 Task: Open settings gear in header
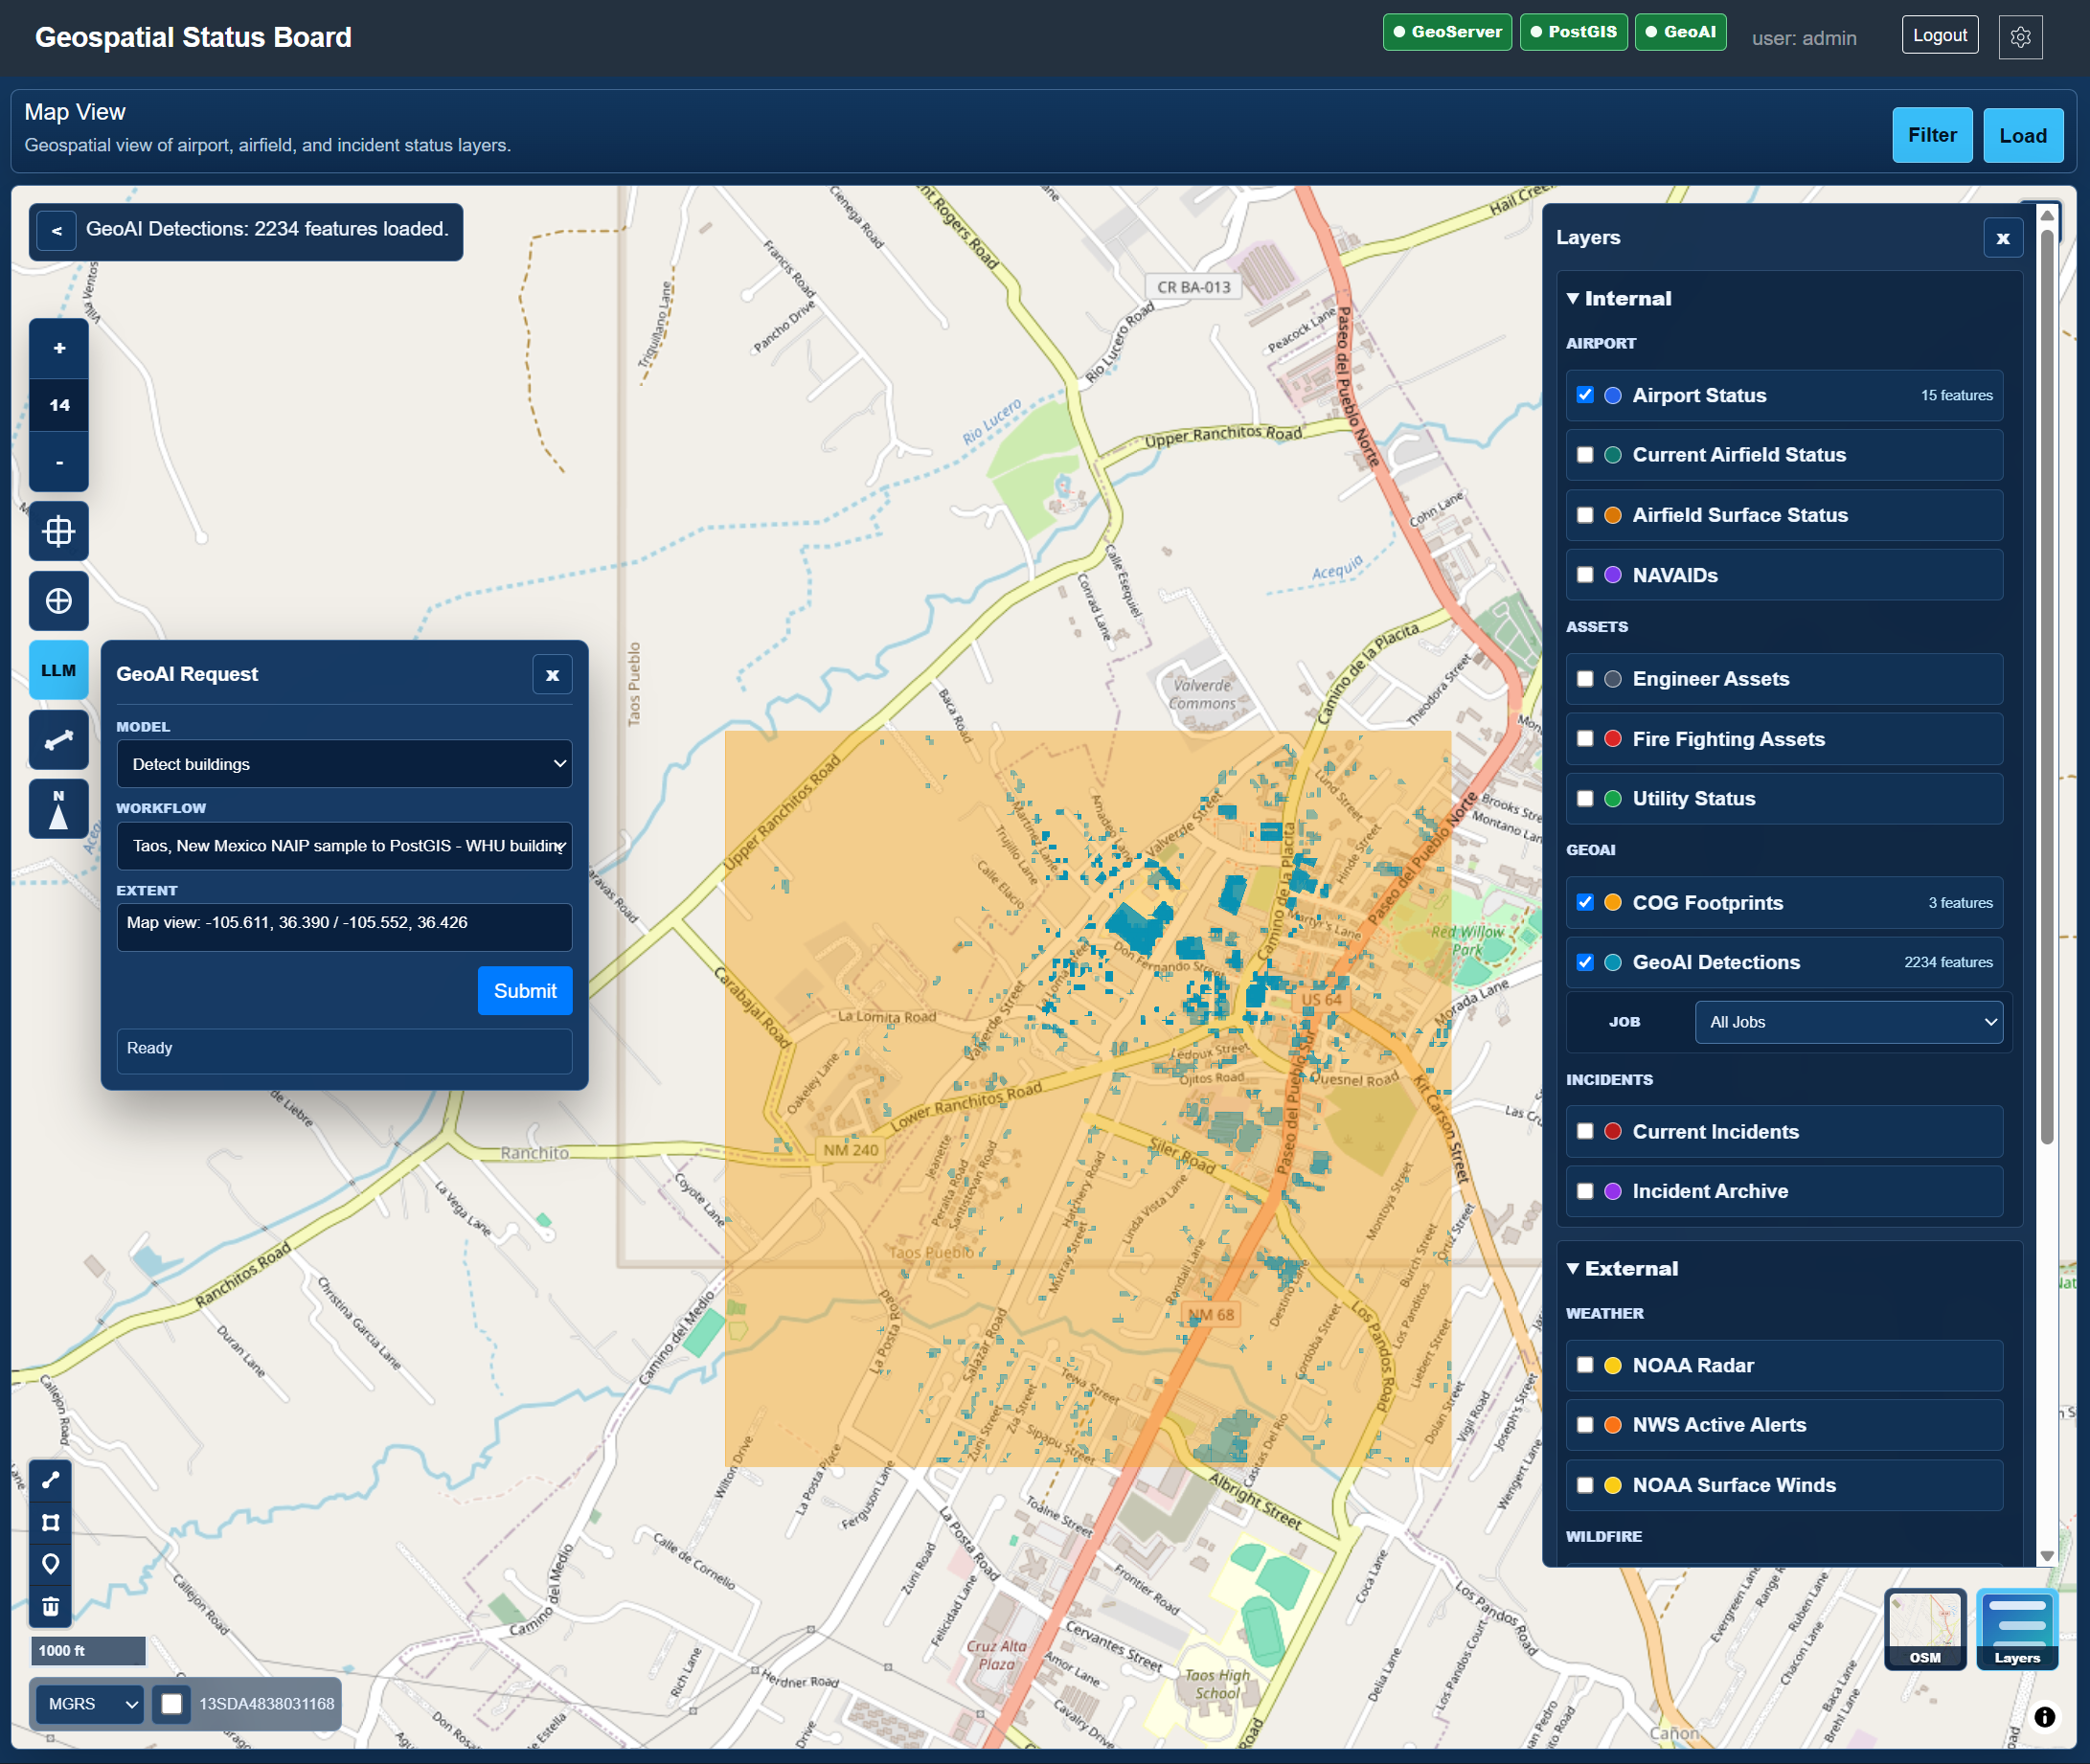(2020, 37)
